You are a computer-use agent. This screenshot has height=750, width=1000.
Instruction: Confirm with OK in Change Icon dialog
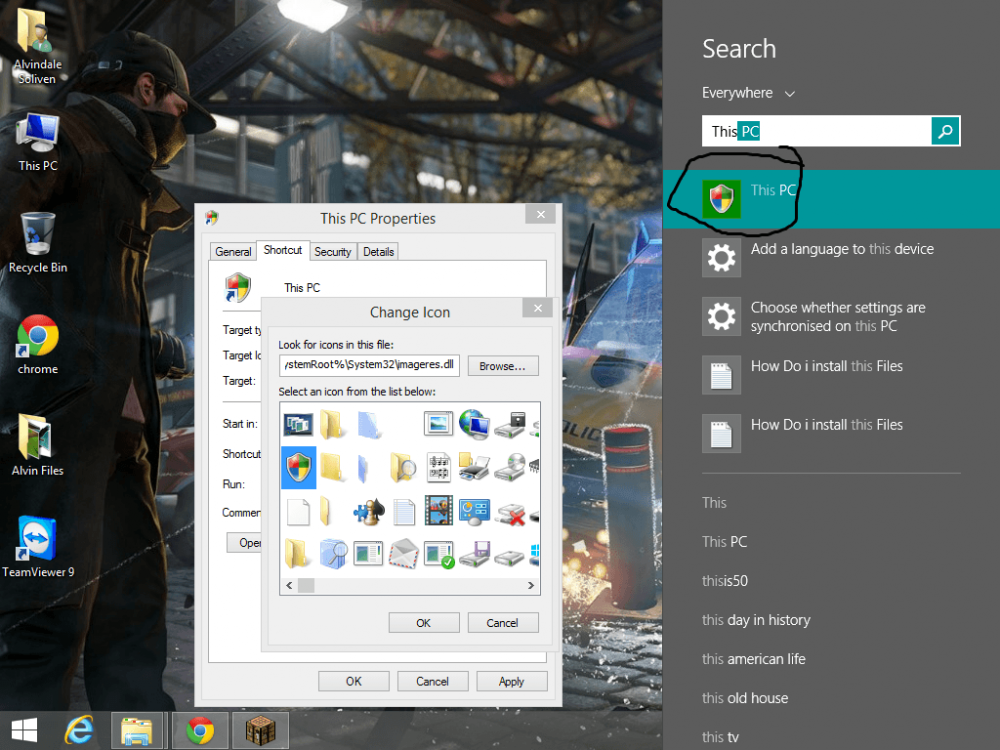point(423,623)
